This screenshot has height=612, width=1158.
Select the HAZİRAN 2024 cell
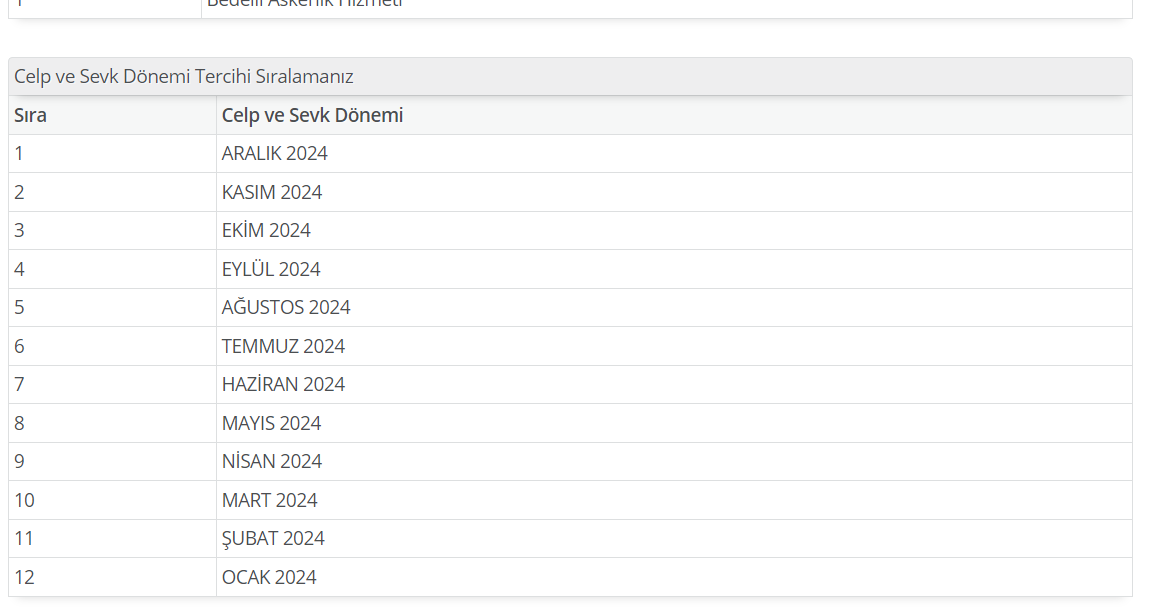(x=674, y=385)
